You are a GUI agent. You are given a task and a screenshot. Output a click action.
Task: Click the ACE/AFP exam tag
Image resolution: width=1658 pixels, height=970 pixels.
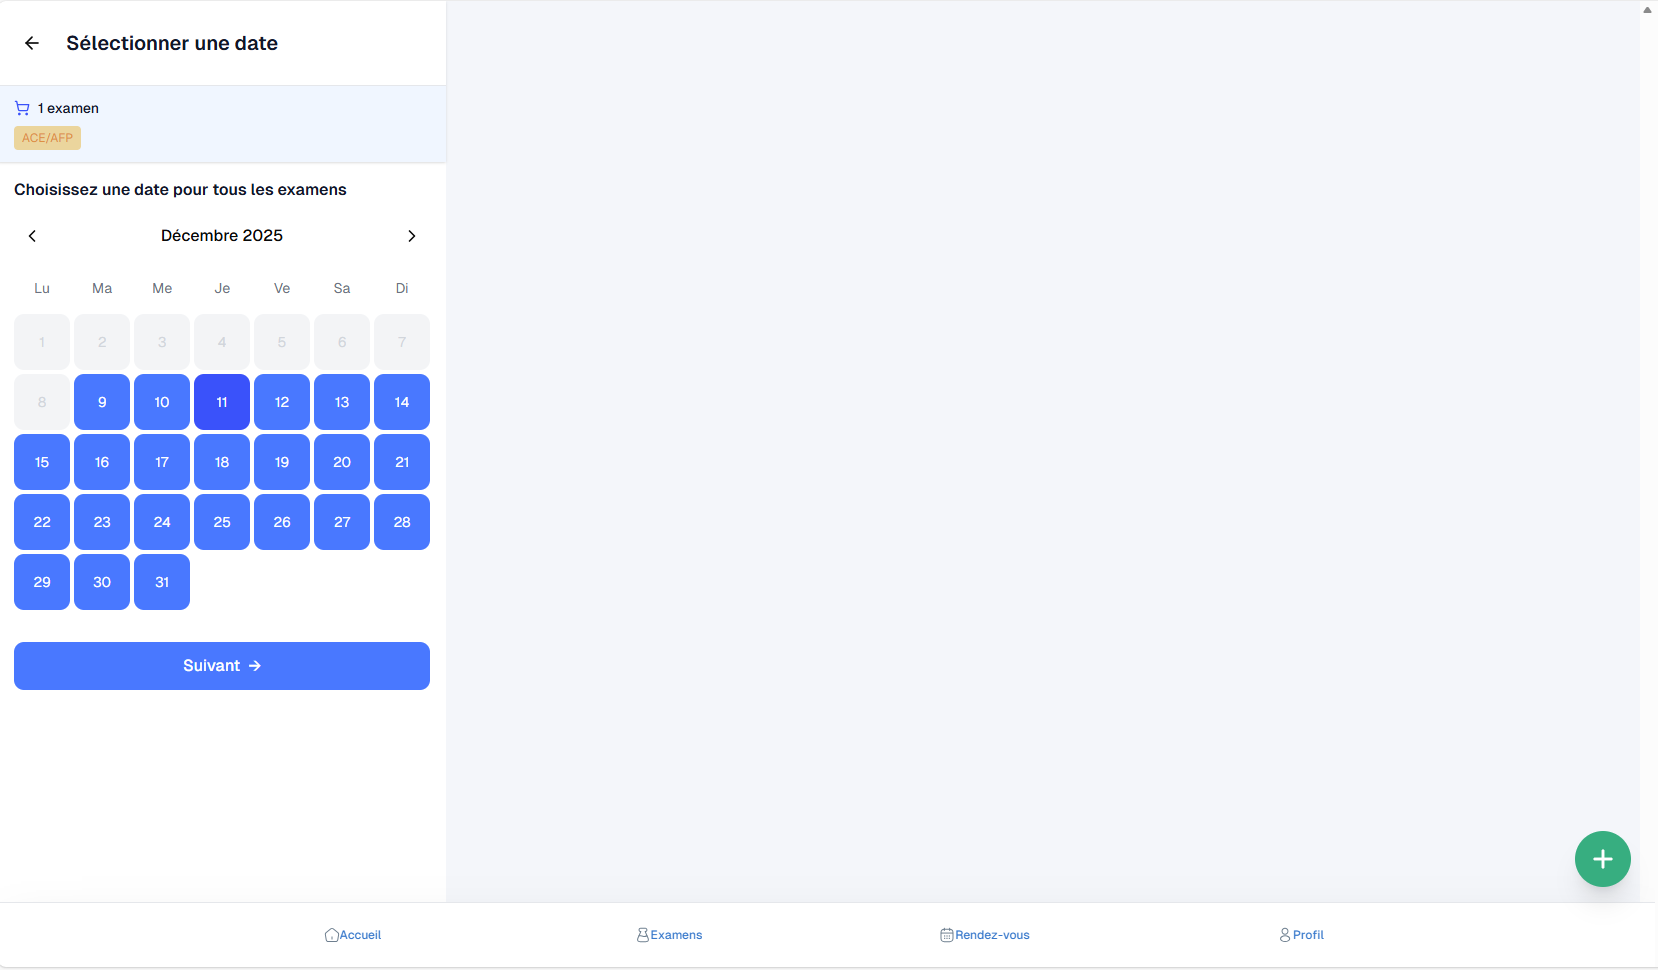click(47, 138)
